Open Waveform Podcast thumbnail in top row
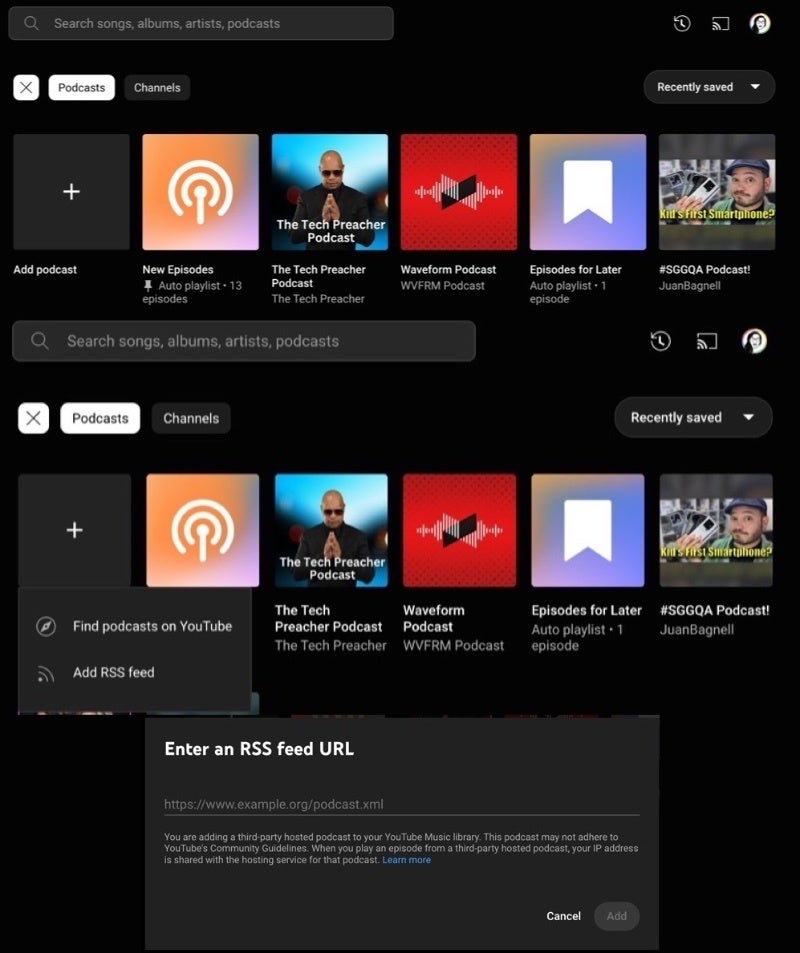 click(458, 191)
